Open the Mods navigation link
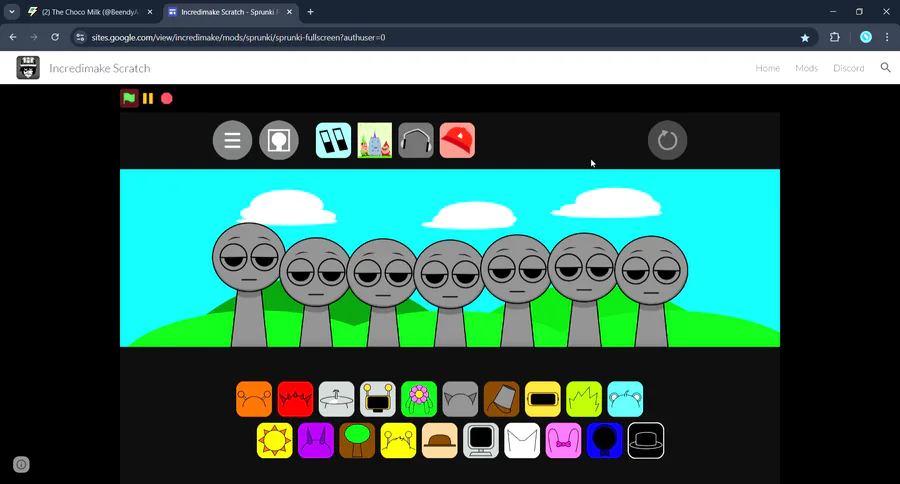Viewport: 900px width, 484px height. 806,68
